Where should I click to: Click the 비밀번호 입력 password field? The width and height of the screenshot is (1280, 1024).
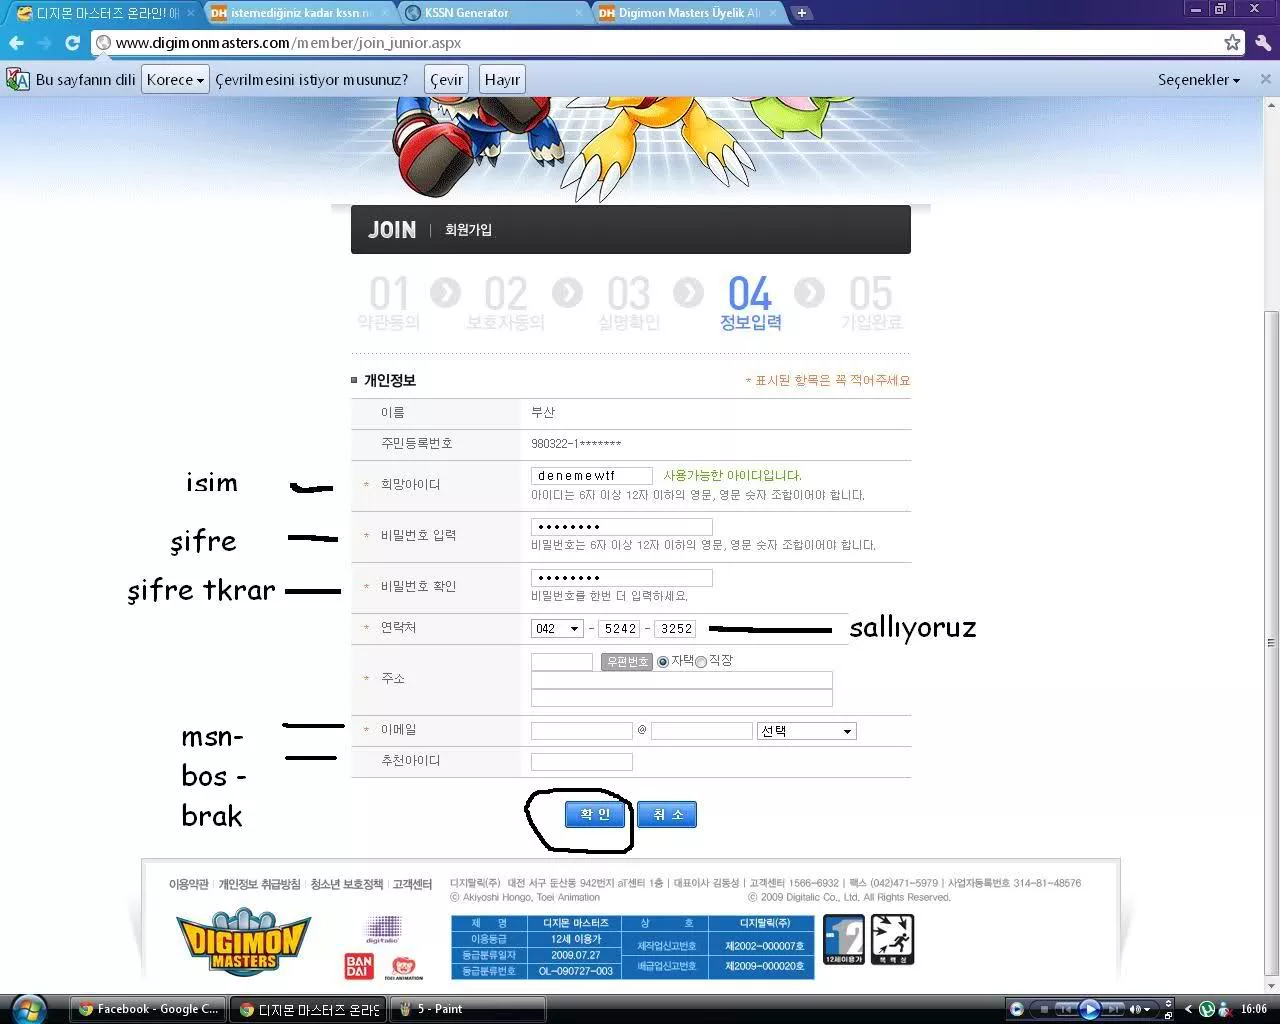click(622, 527)
